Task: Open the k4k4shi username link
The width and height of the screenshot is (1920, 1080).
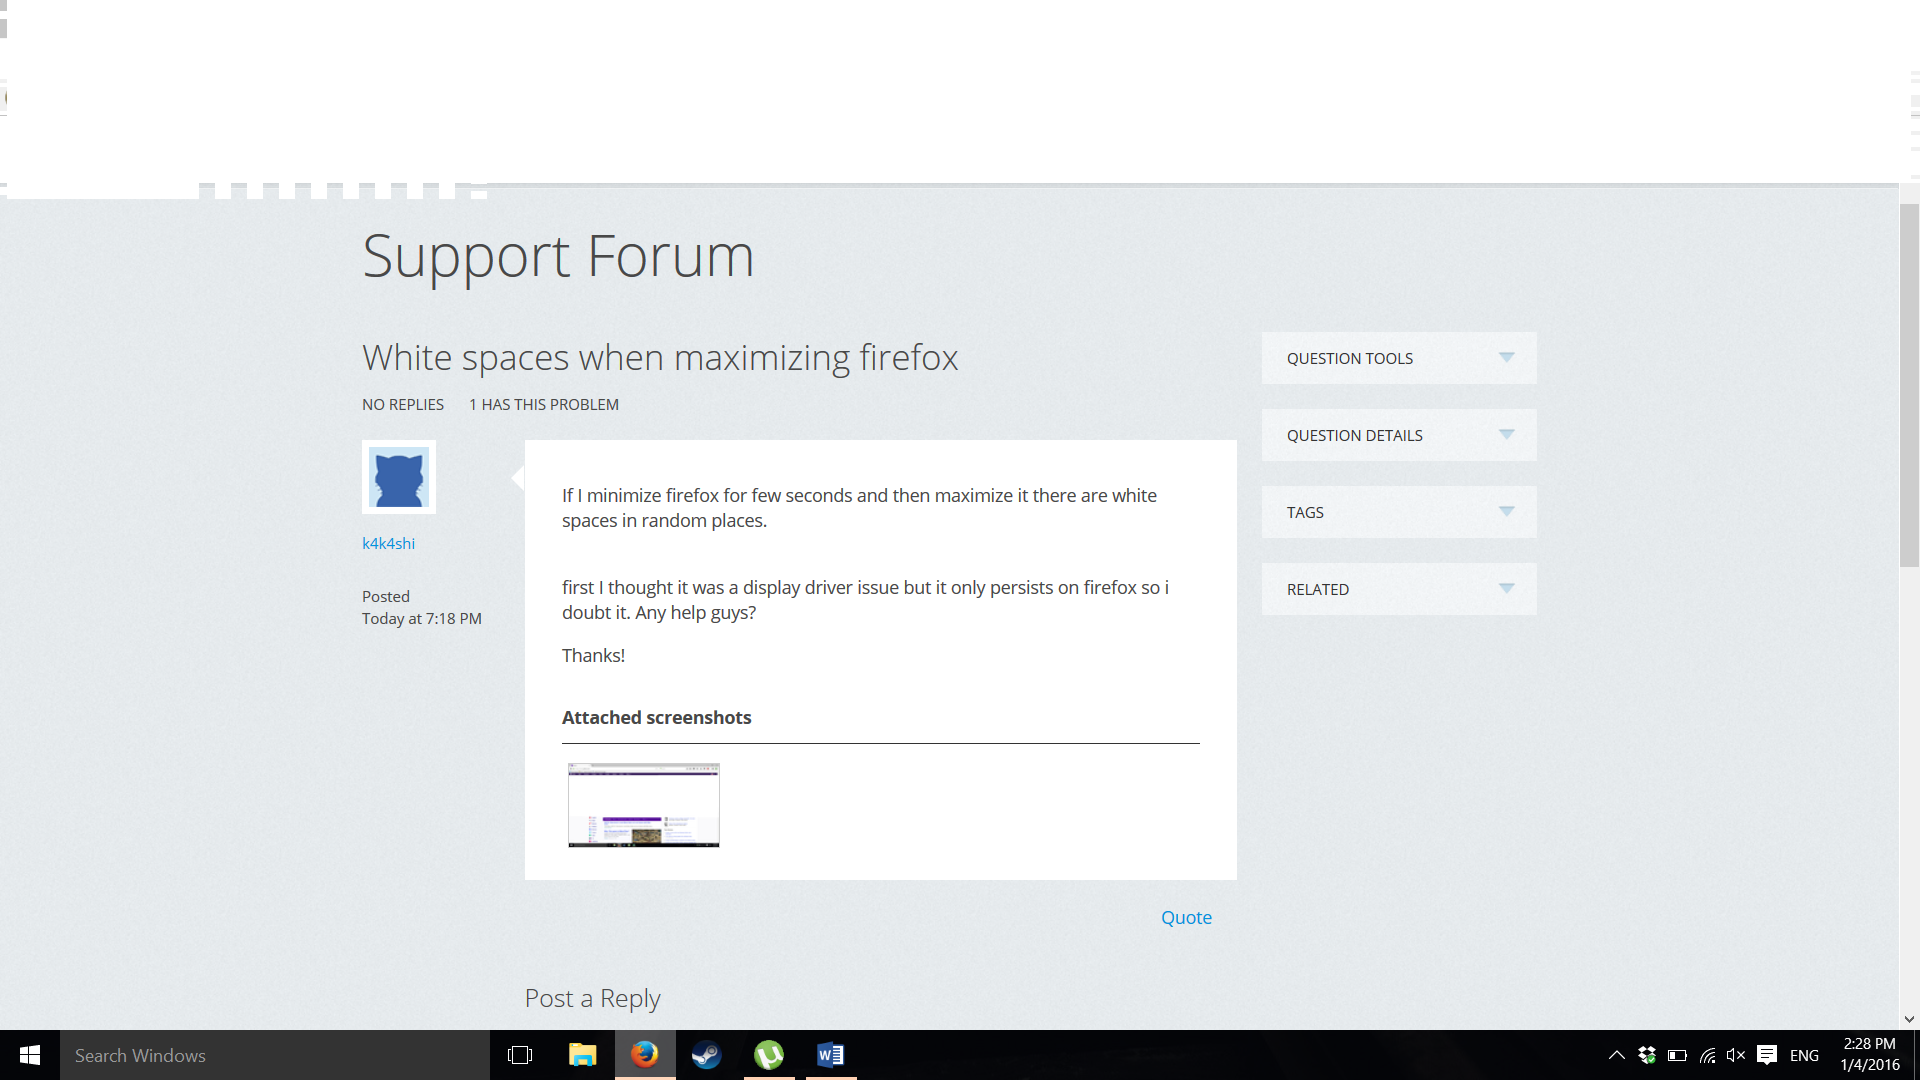Action: [388, 543]
